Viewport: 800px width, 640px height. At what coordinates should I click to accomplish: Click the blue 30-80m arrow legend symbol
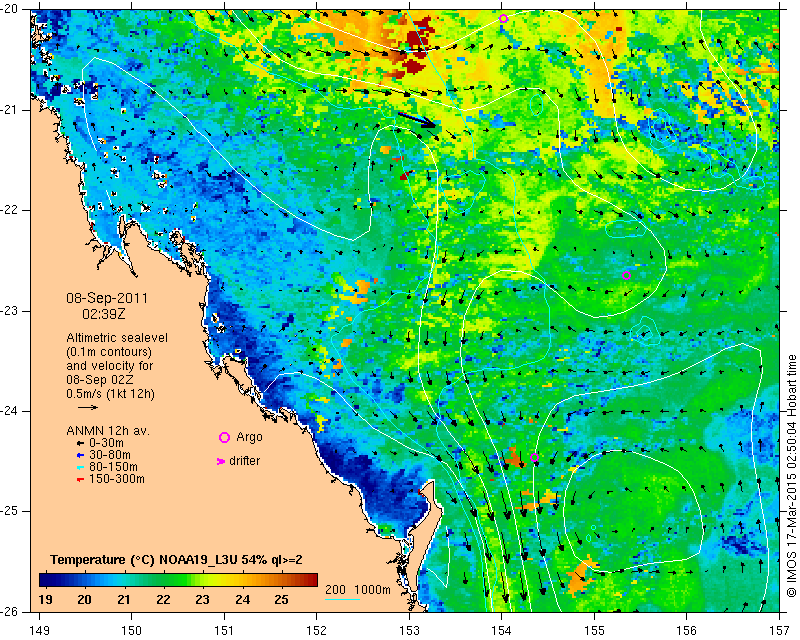(x=80, y=455)
